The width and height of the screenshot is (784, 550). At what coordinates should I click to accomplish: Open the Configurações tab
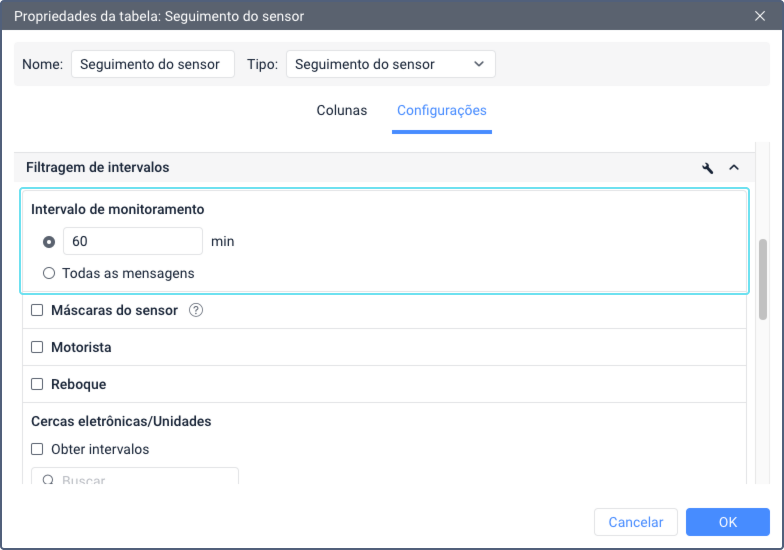[441, 110]
